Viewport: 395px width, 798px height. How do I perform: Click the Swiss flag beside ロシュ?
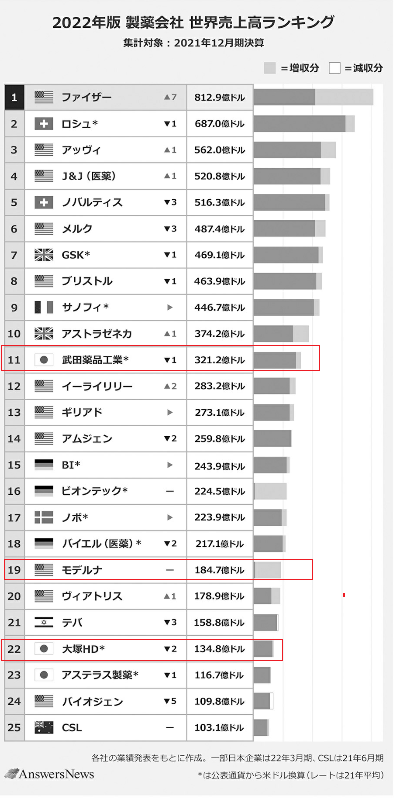tap(44, 123)
